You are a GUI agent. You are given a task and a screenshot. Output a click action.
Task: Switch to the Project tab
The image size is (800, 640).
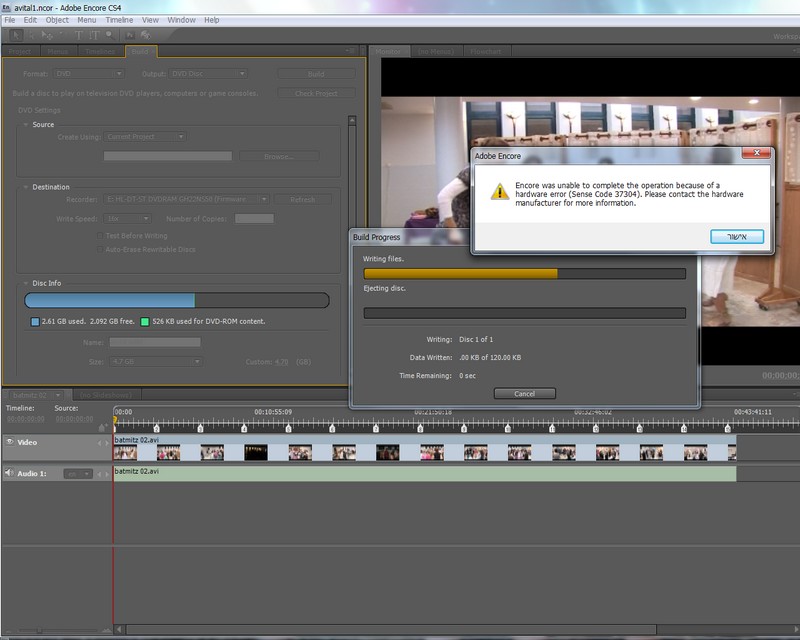pos(20,52)
